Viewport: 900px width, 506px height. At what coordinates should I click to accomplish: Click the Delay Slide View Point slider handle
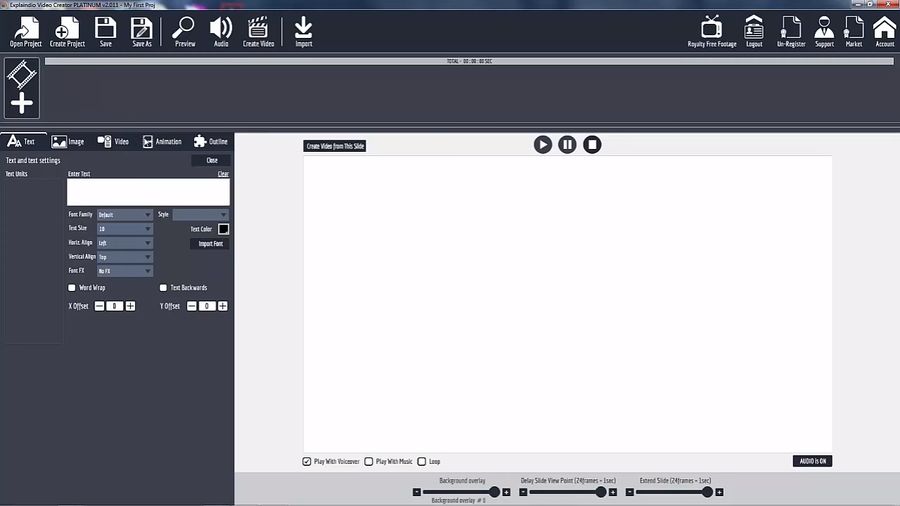[x=600, y=492]
